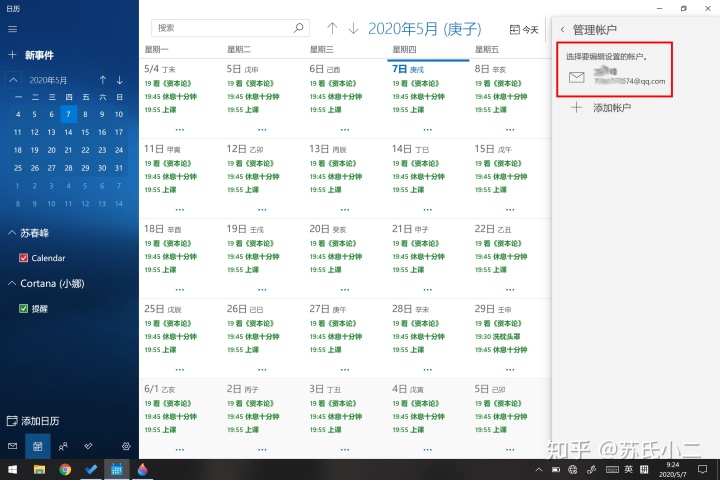Image resolution: width=720 pixels, height=480 pixels.
Task: Open 19:45 休息十分钟 event on 7日
Action: 418,96
